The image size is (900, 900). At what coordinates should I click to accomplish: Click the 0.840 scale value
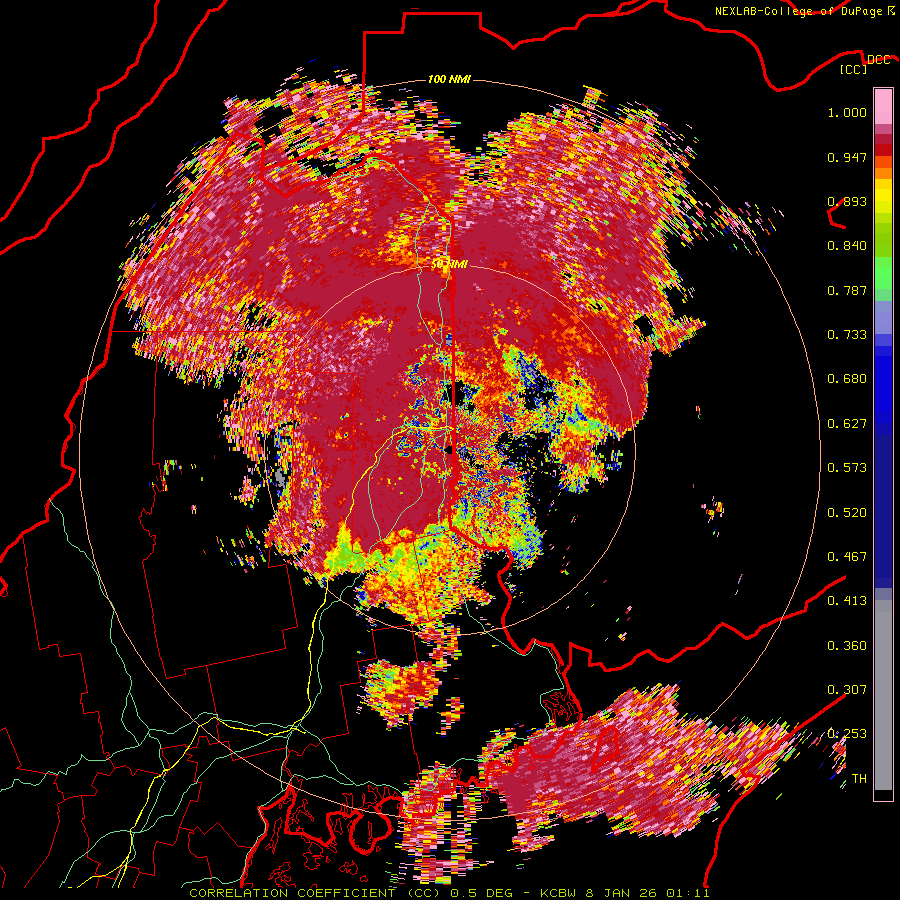(x=847, y=246)
